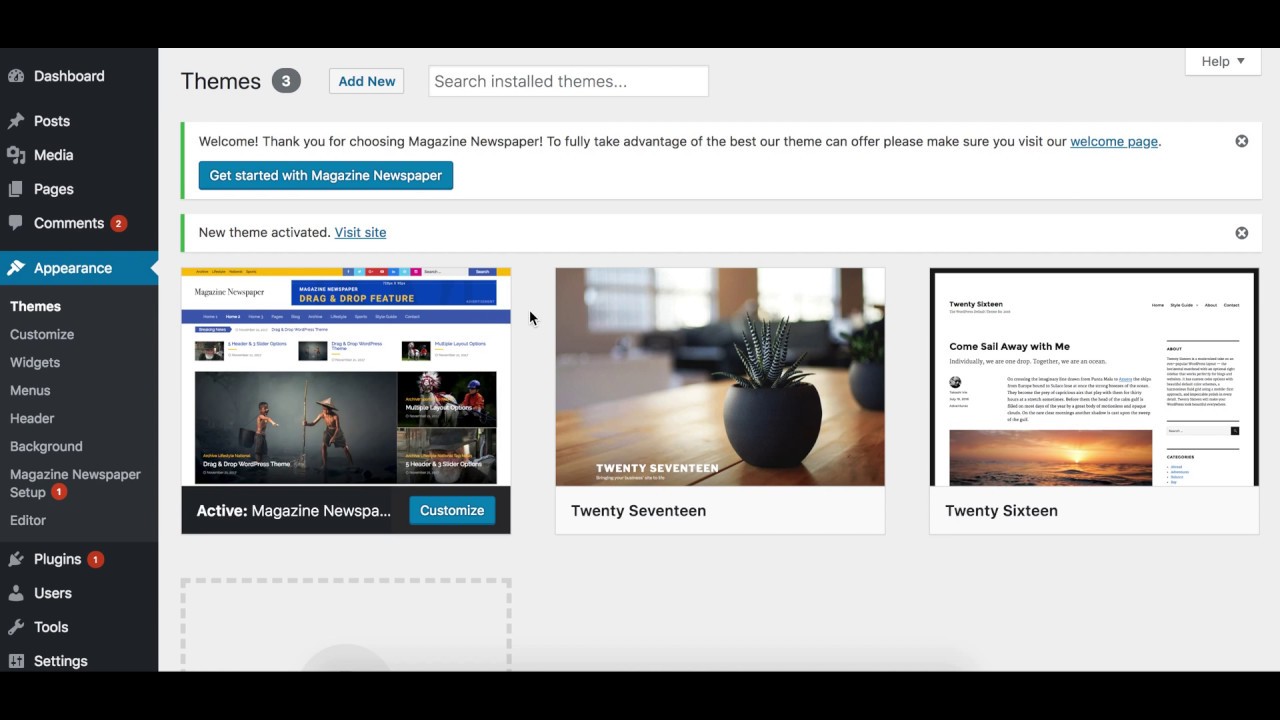Click the Twenty Seventeen theme name

[638, 510]
